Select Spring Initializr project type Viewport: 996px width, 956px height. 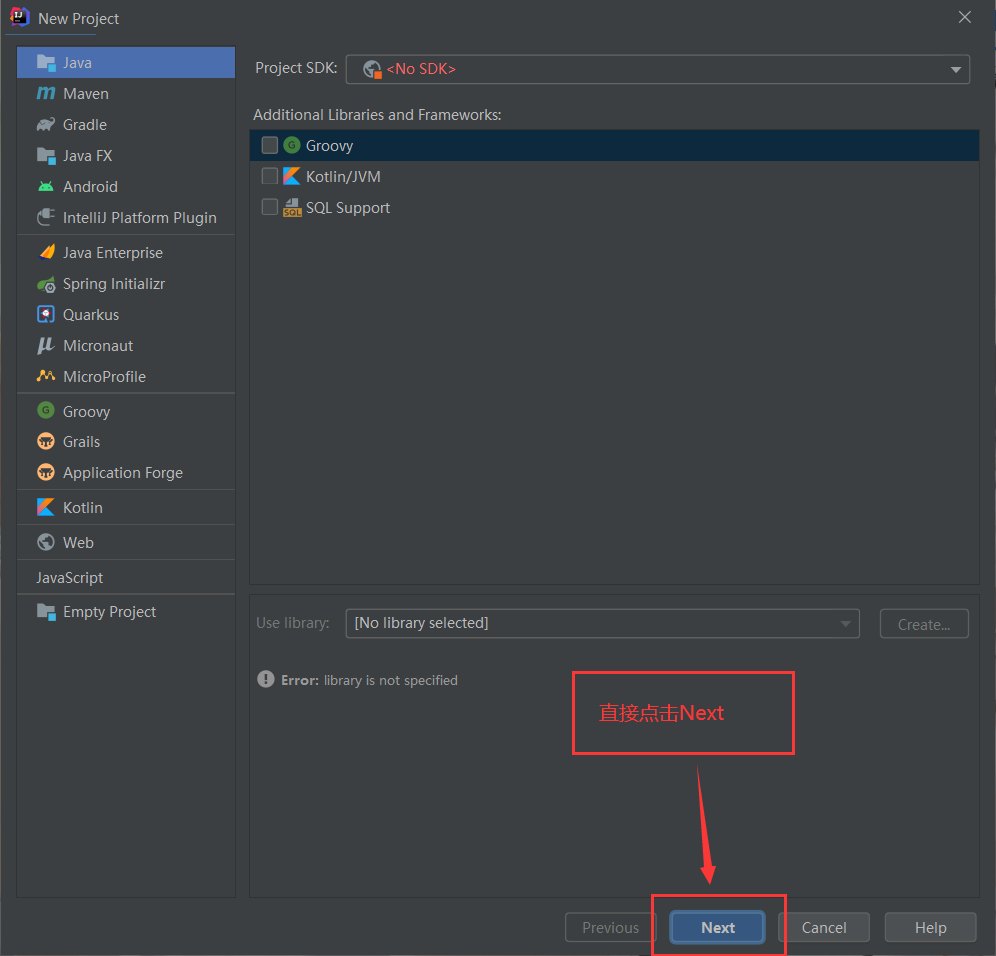126,284
